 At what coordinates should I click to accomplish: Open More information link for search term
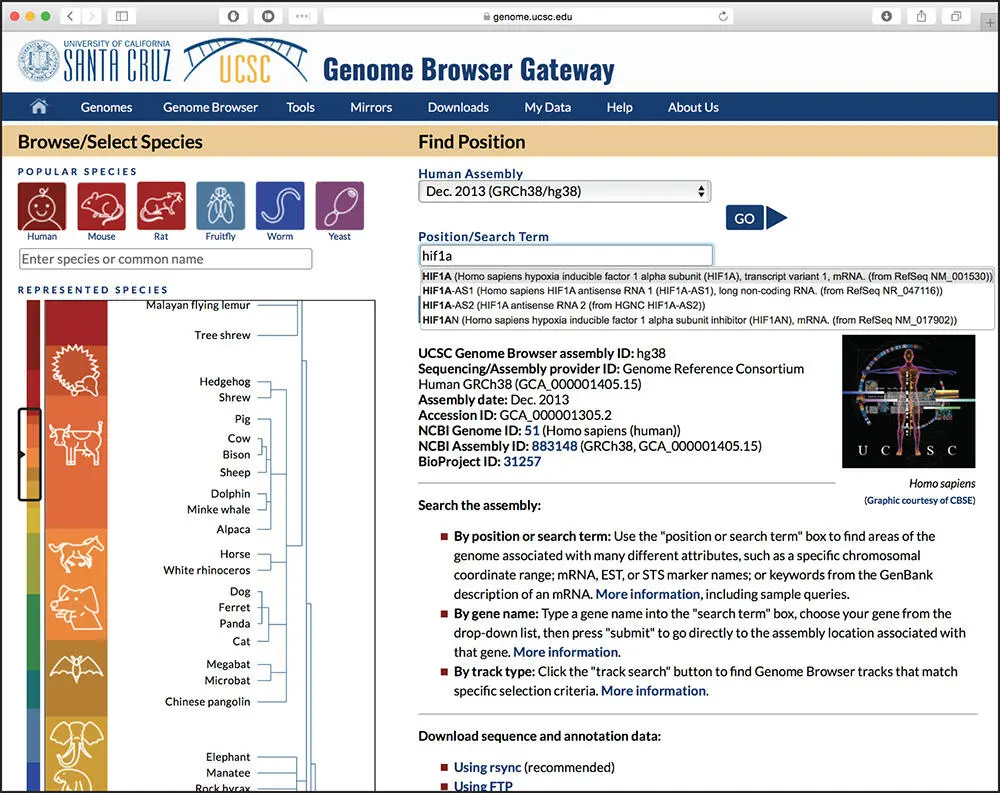click(648, 594)
